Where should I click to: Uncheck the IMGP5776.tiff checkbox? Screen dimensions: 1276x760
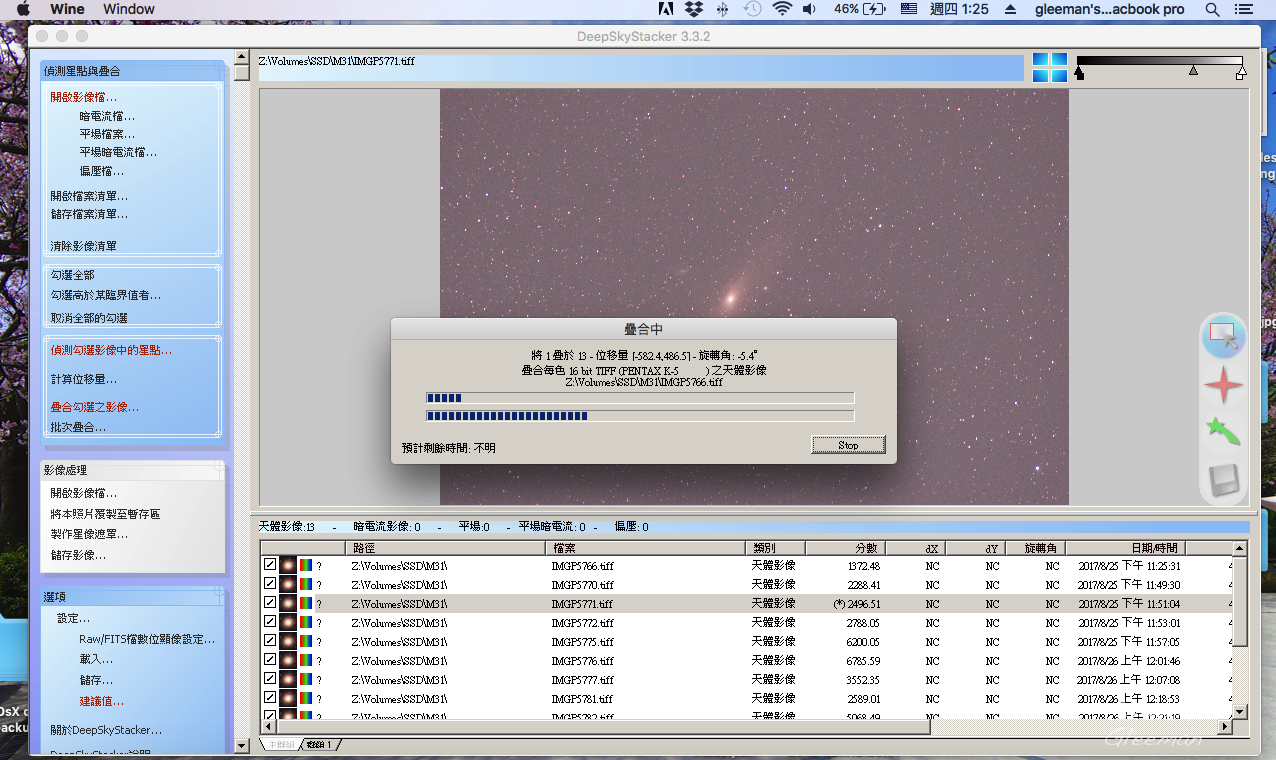click(270, 660)
